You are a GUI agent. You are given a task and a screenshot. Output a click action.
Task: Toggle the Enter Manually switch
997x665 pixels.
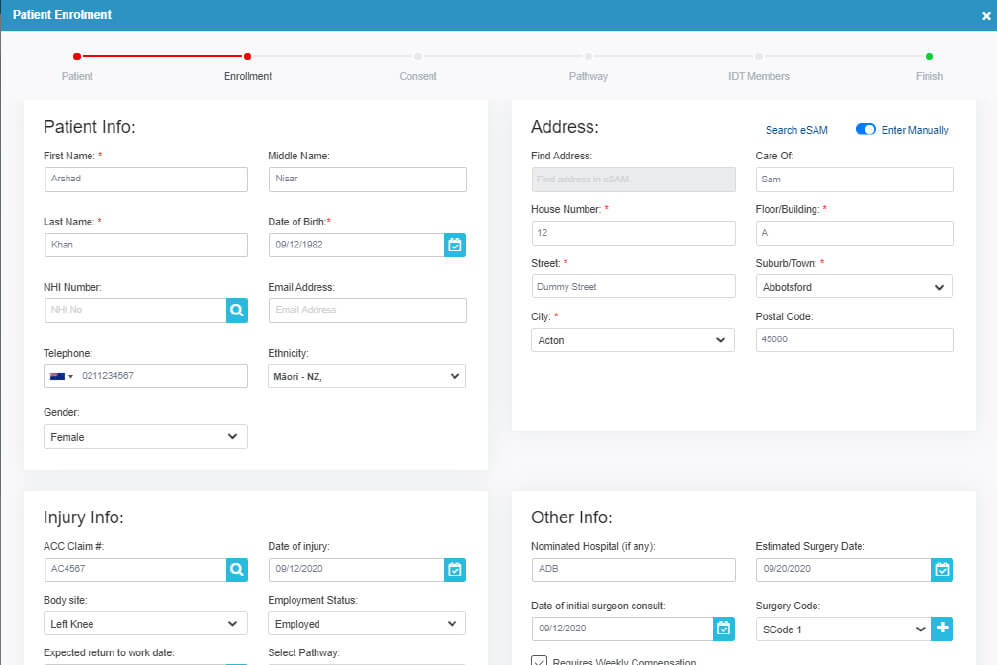[865, 130]
